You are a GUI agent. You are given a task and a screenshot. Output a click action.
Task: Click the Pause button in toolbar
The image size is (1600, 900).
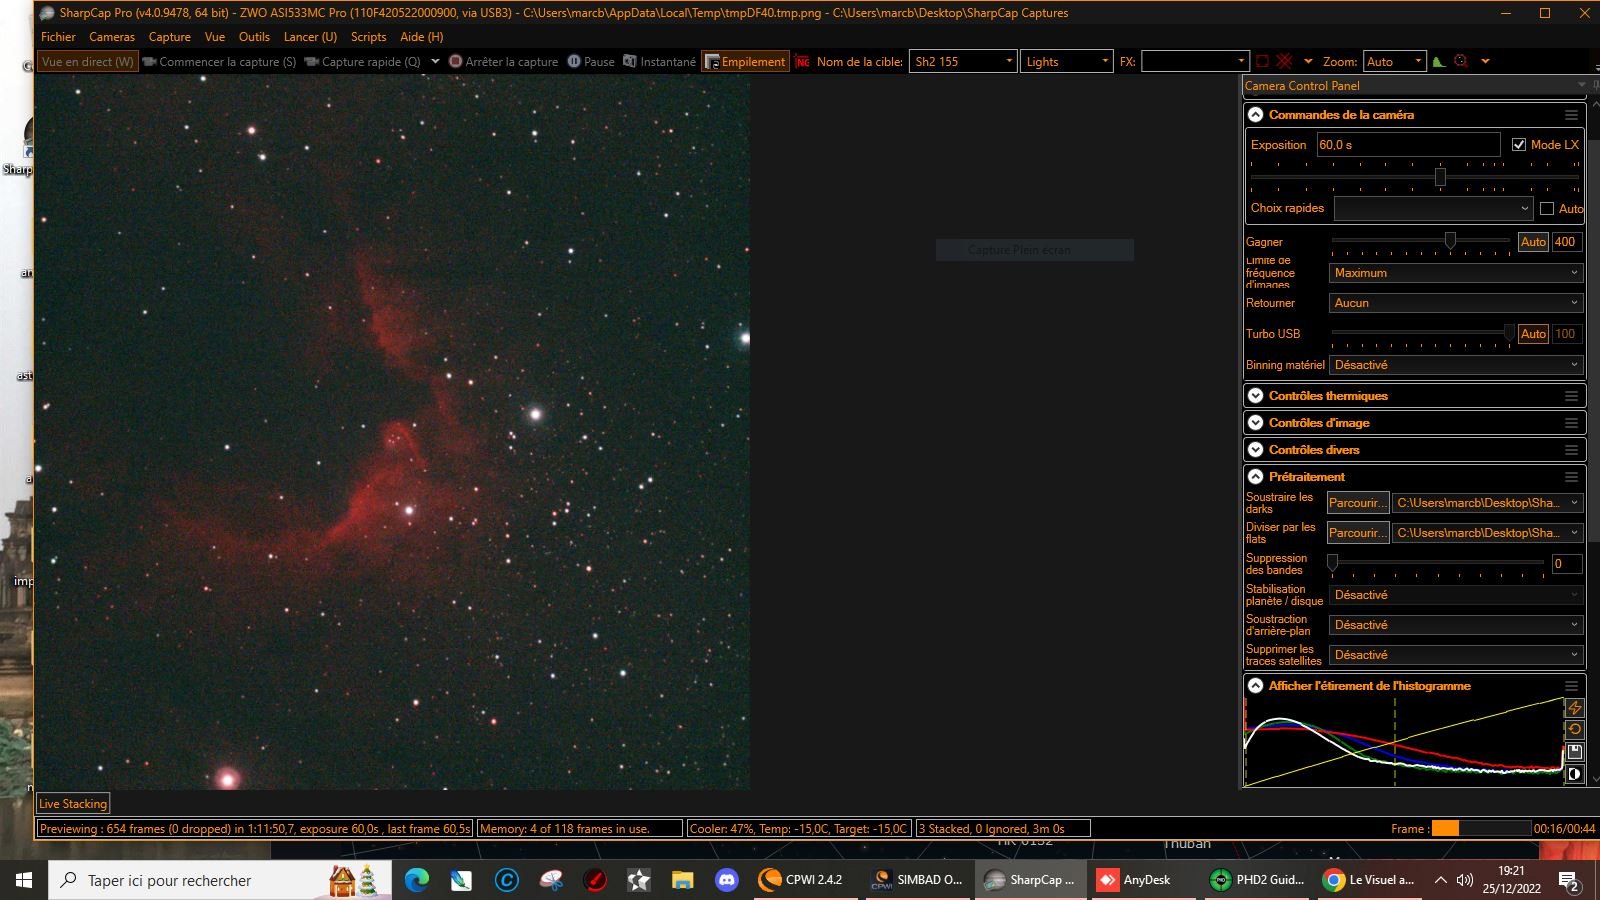(591, 62)
